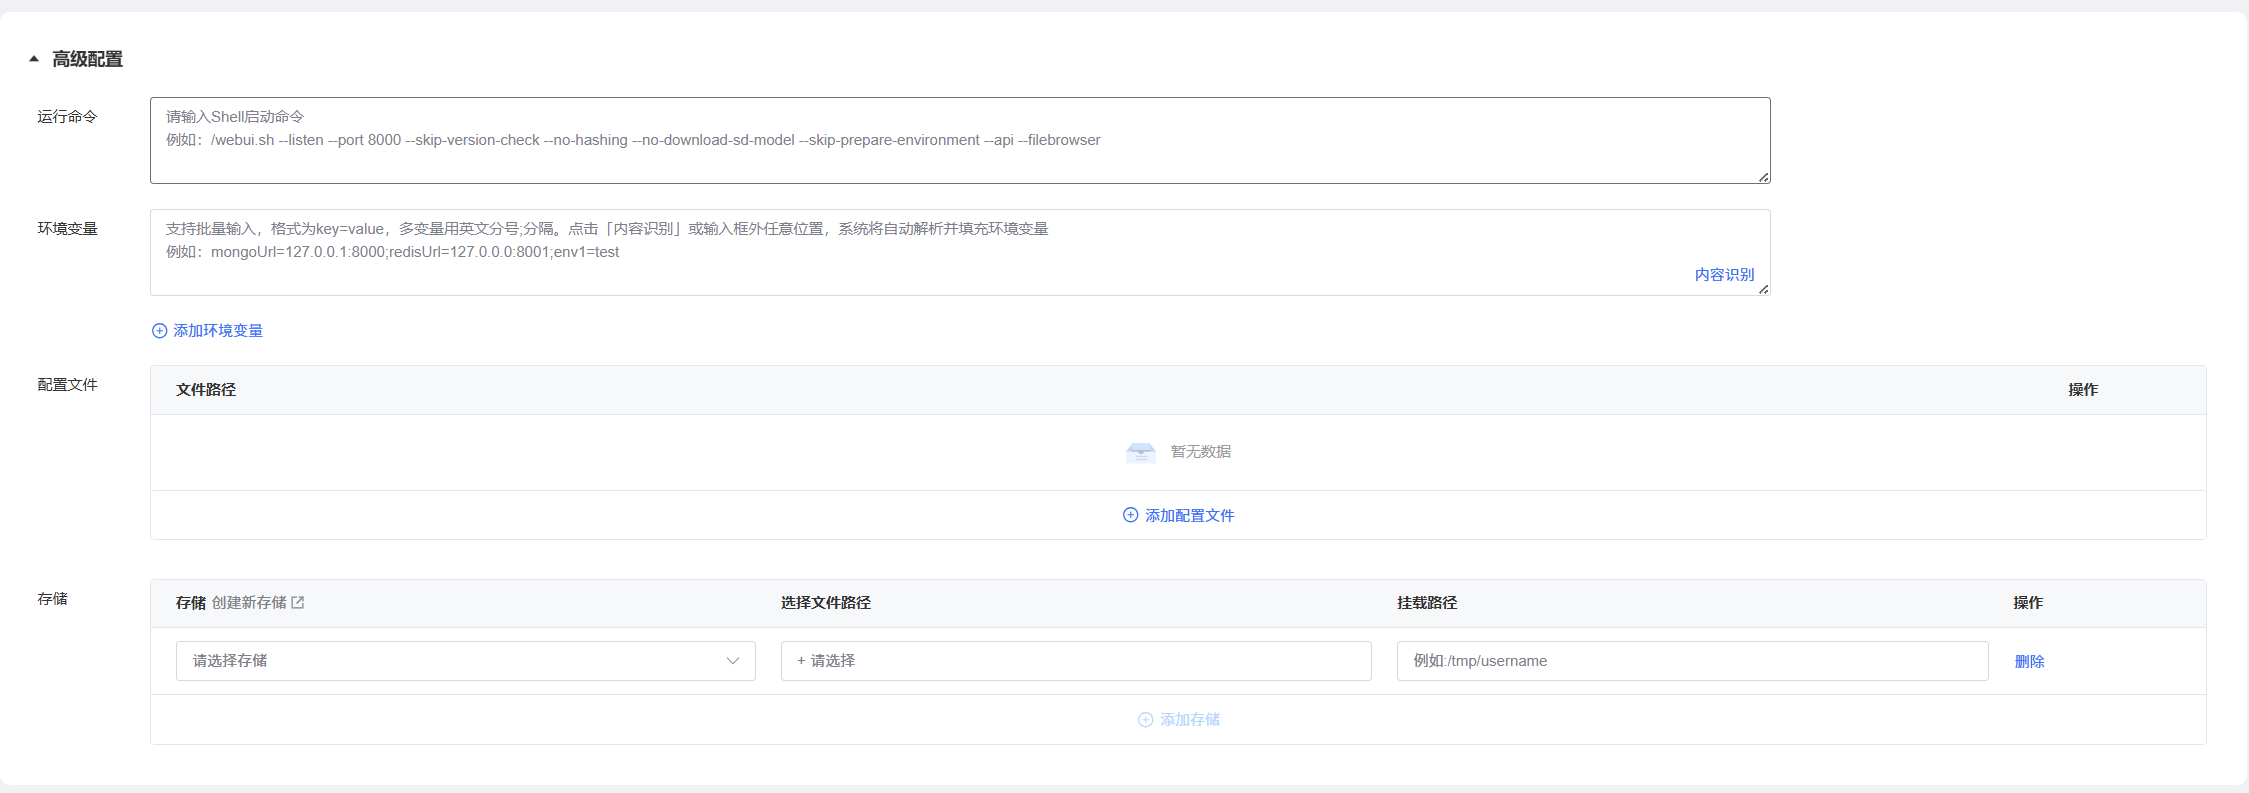This screenshot has width=2249, height=793.
Task: Click the chevron arrow in 请选择存储
Action: [733, 661]
